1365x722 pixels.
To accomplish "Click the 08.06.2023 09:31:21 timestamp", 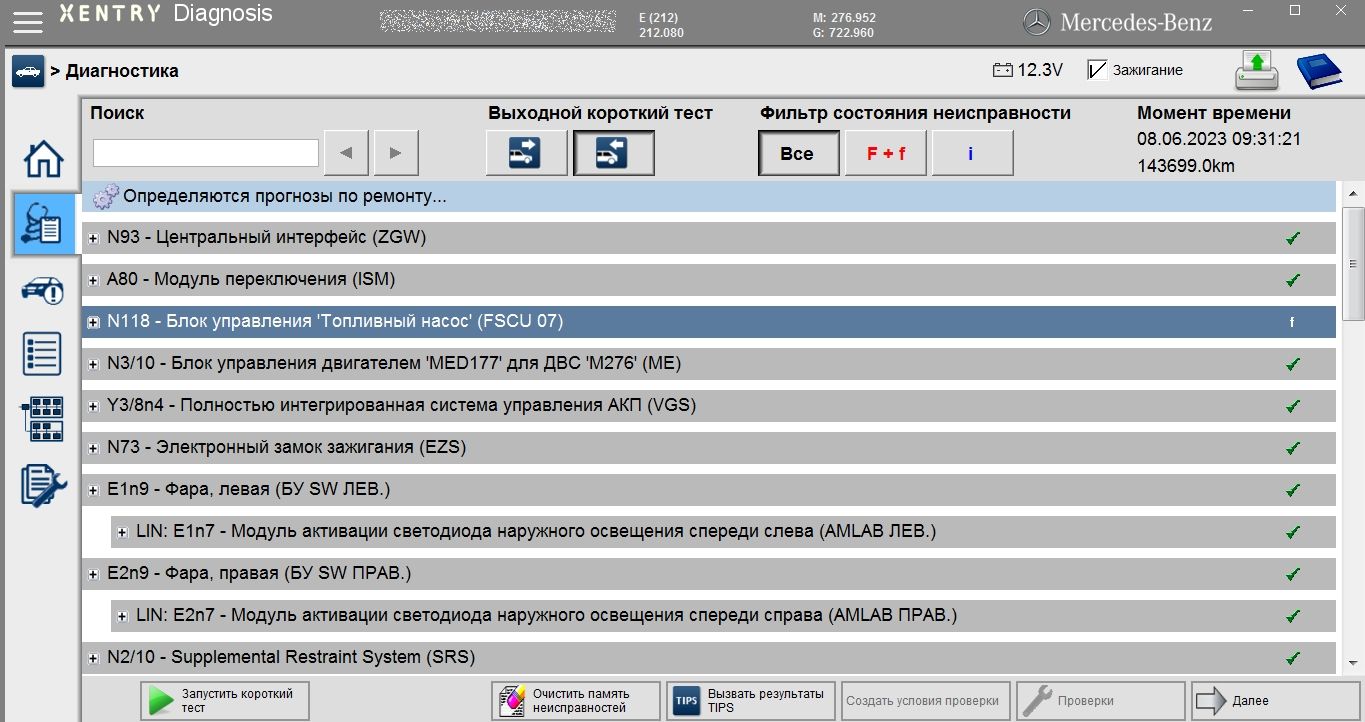I will point(1219,140).
